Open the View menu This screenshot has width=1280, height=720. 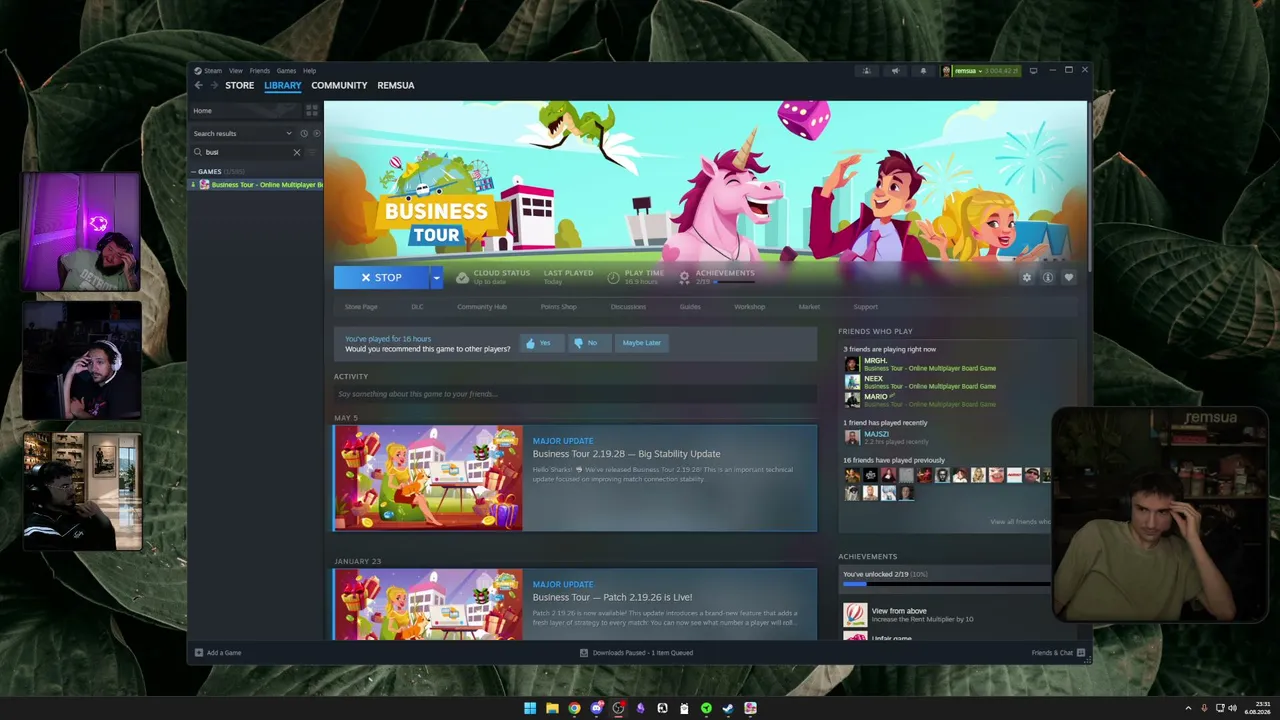click(235, 71)
